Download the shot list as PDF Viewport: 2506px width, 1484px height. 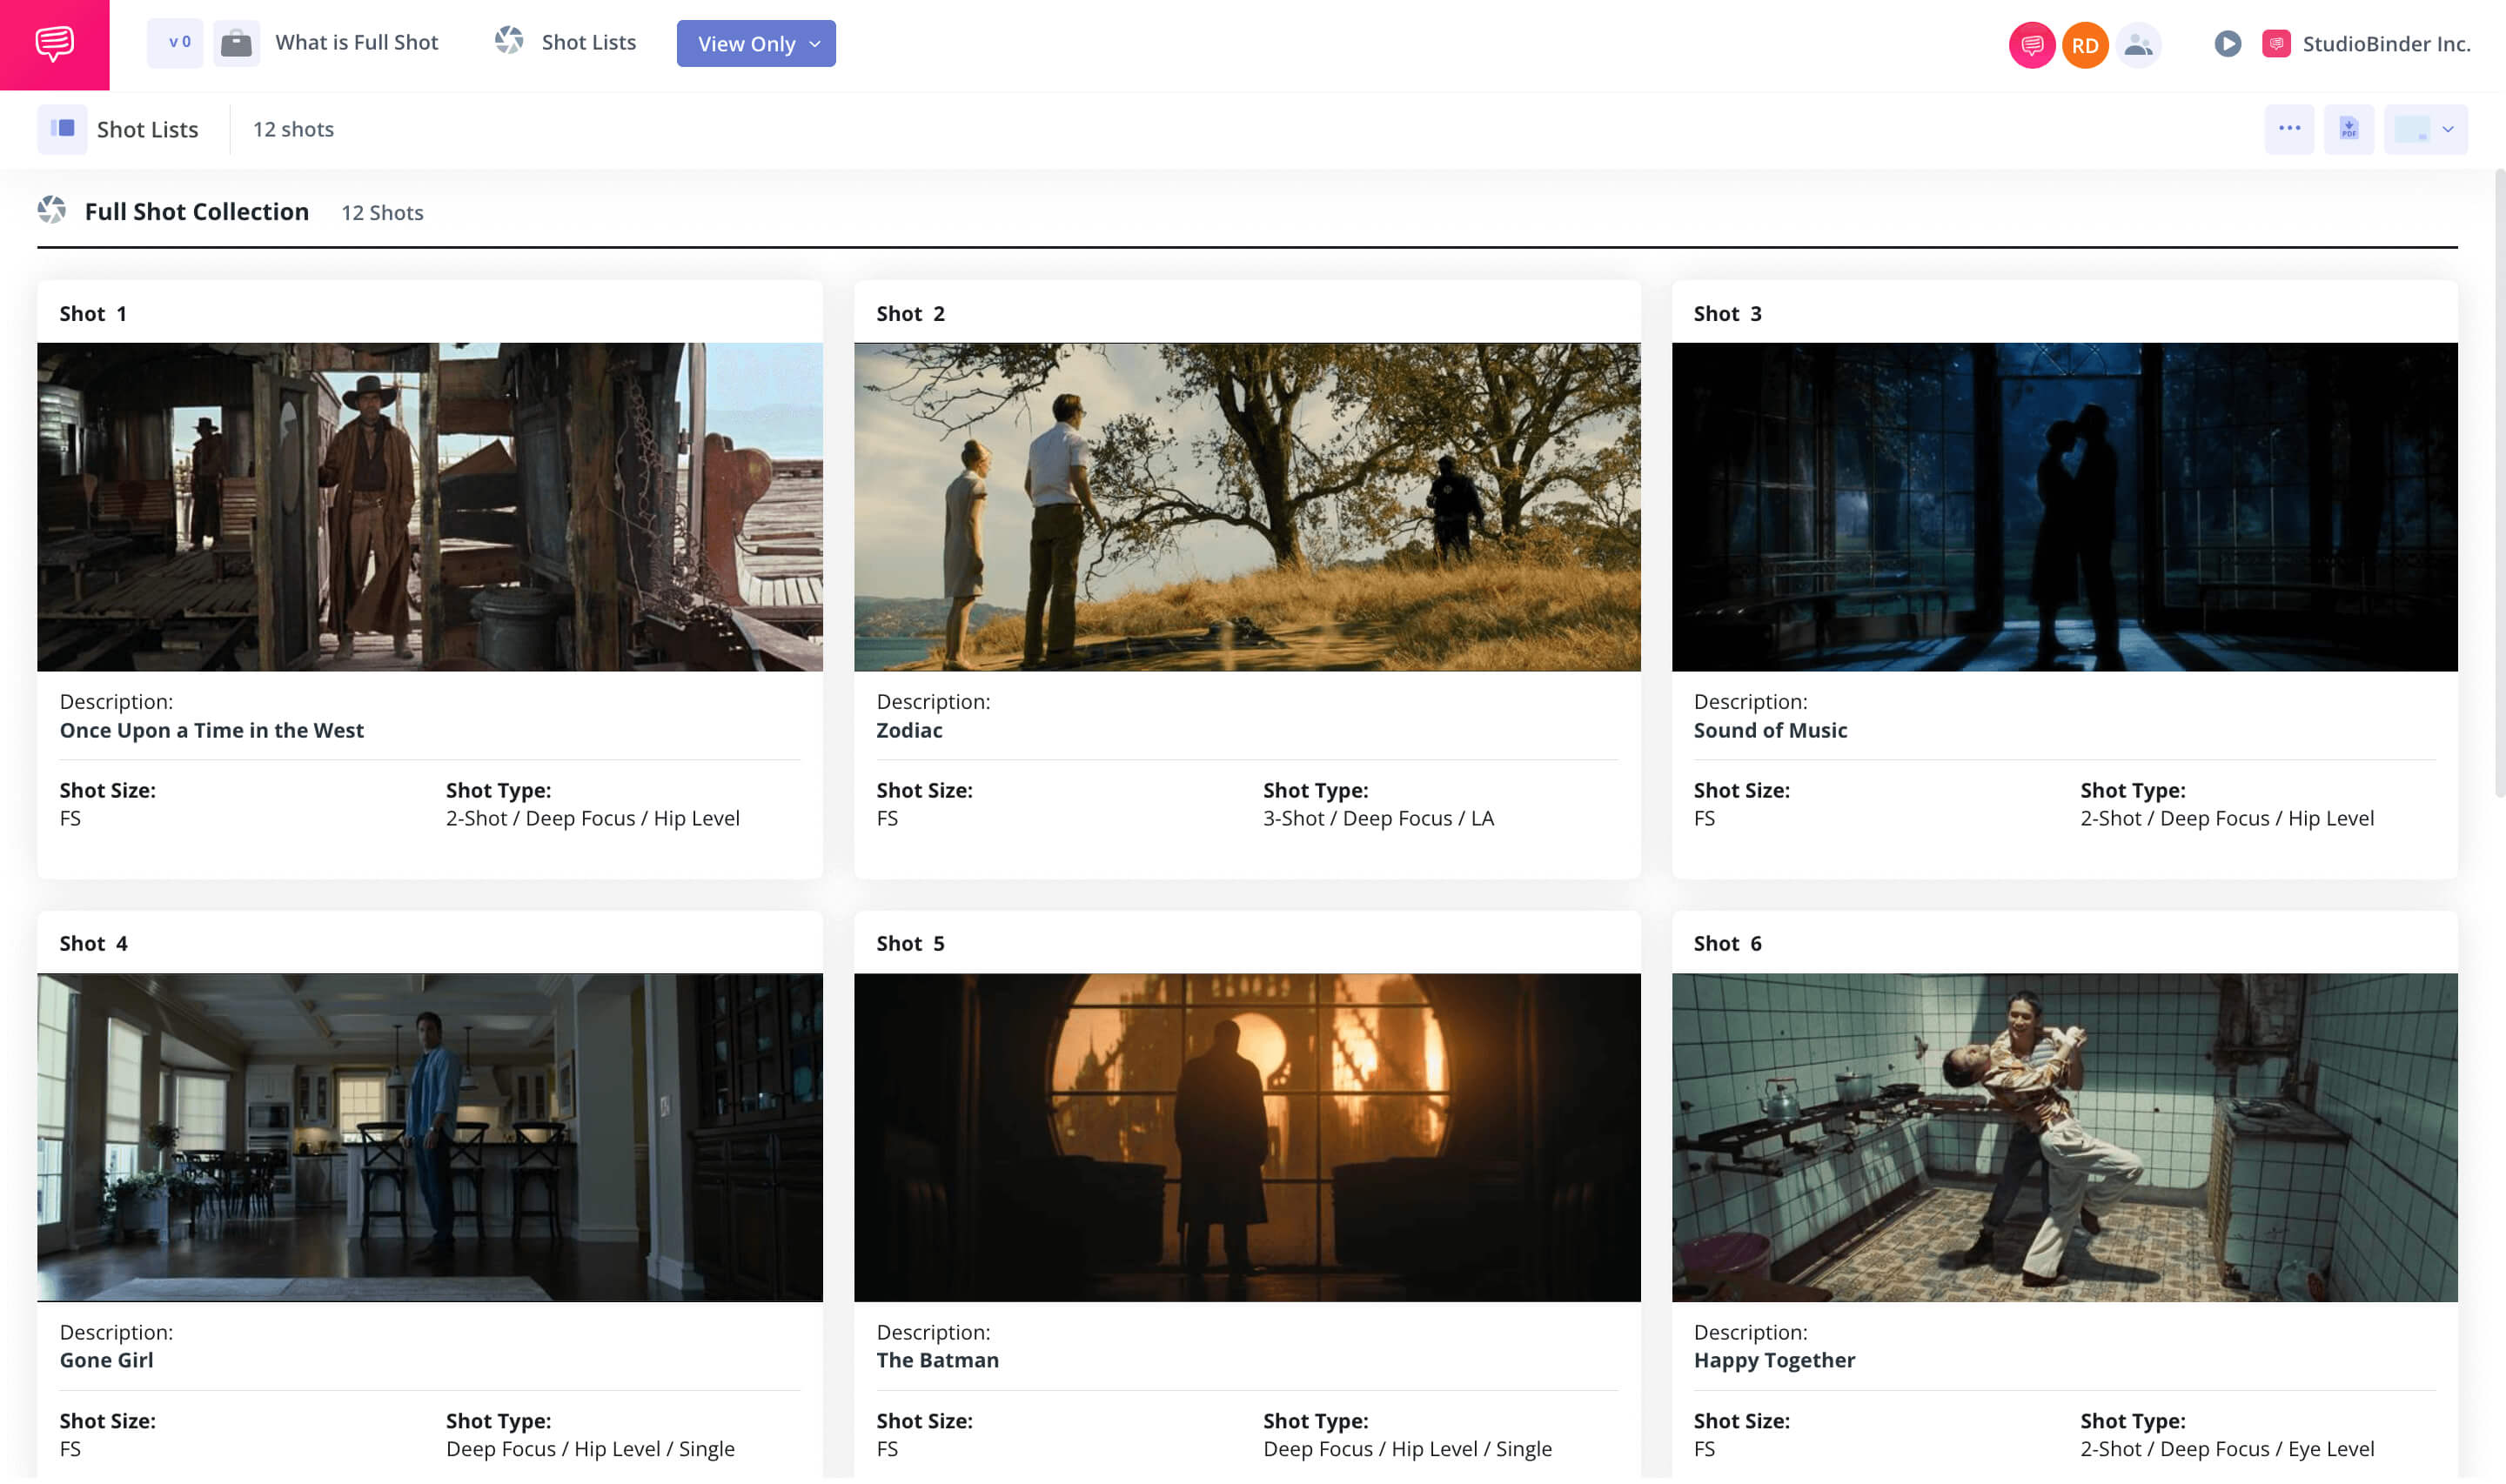click(2348, 129)
